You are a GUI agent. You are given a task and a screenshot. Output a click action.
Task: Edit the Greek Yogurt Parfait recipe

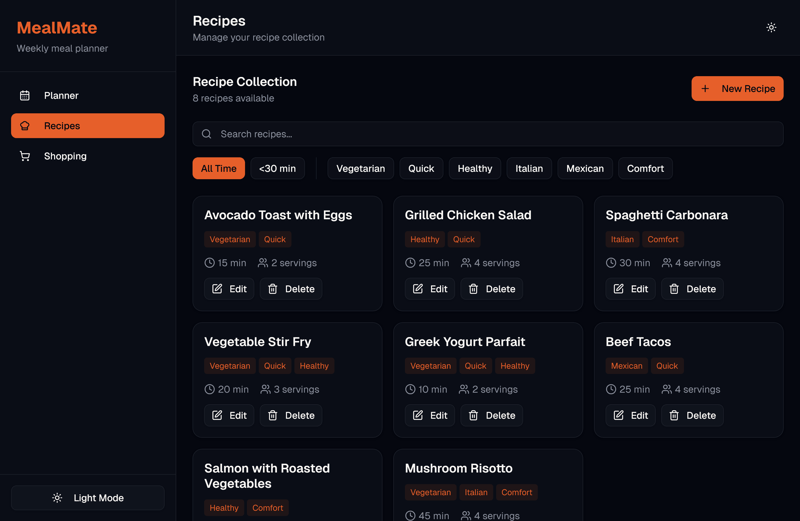pyautogui.click(x=429, y=415)
